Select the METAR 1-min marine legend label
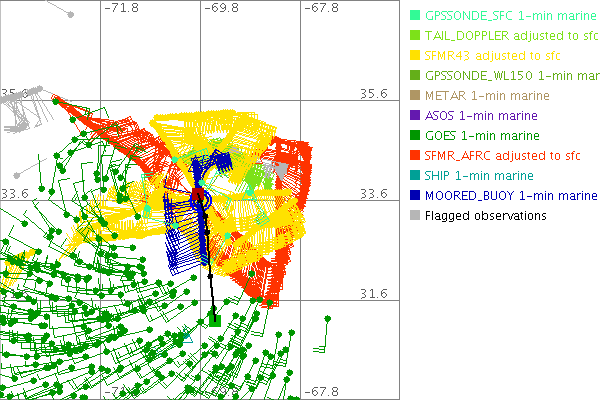The width and height of the screenshot is (600, 400). tap(487, 96)
